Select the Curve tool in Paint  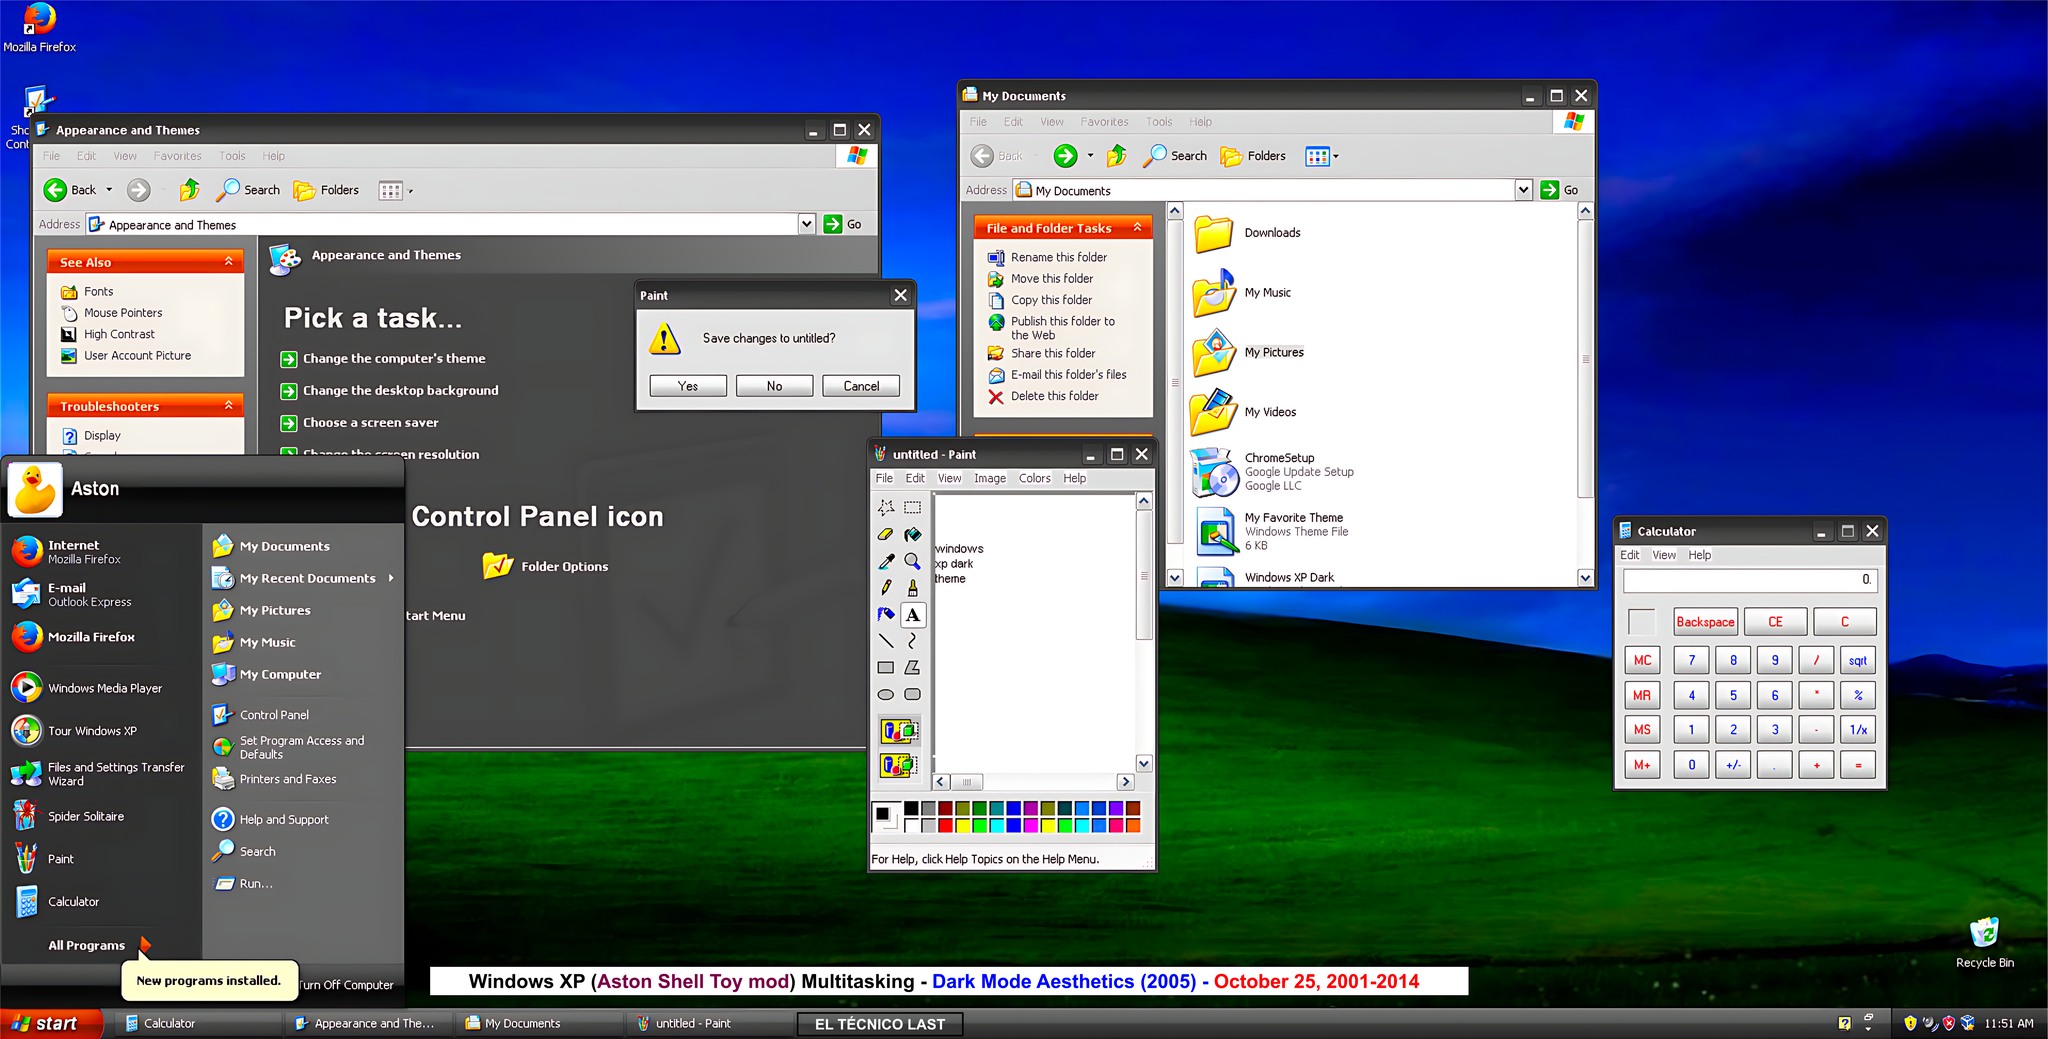(x=912, y=641)
